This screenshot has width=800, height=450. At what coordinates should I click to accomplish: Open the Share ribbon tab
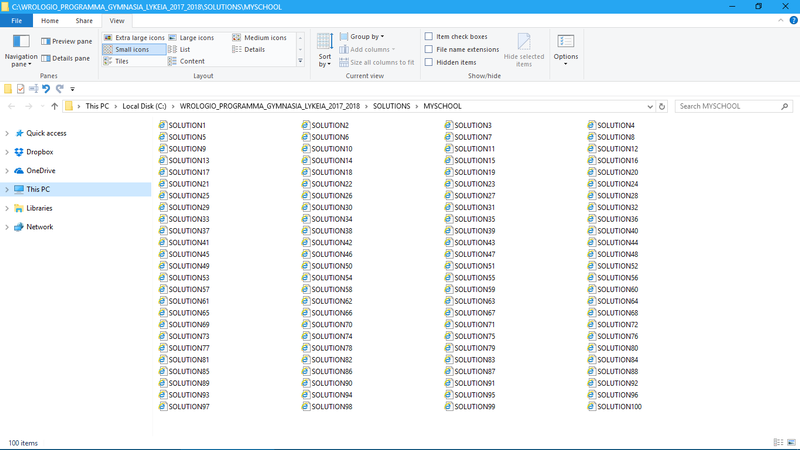(84, 20)
